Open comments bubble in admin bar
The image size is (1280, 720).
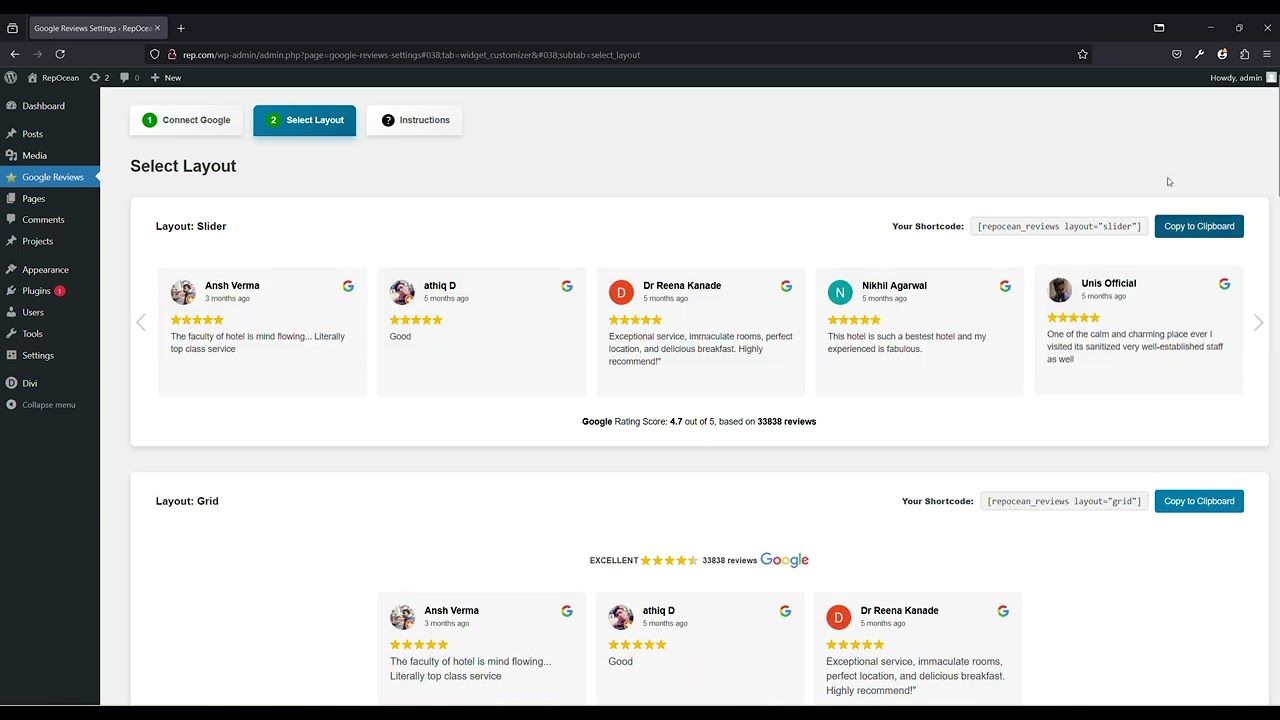130,77
